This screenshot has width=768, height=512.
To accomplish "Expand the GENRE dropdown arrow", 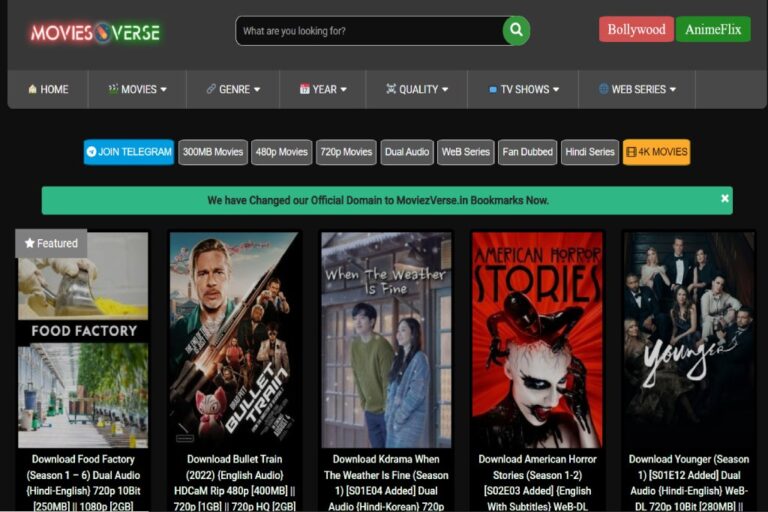I will click(257, 90).
